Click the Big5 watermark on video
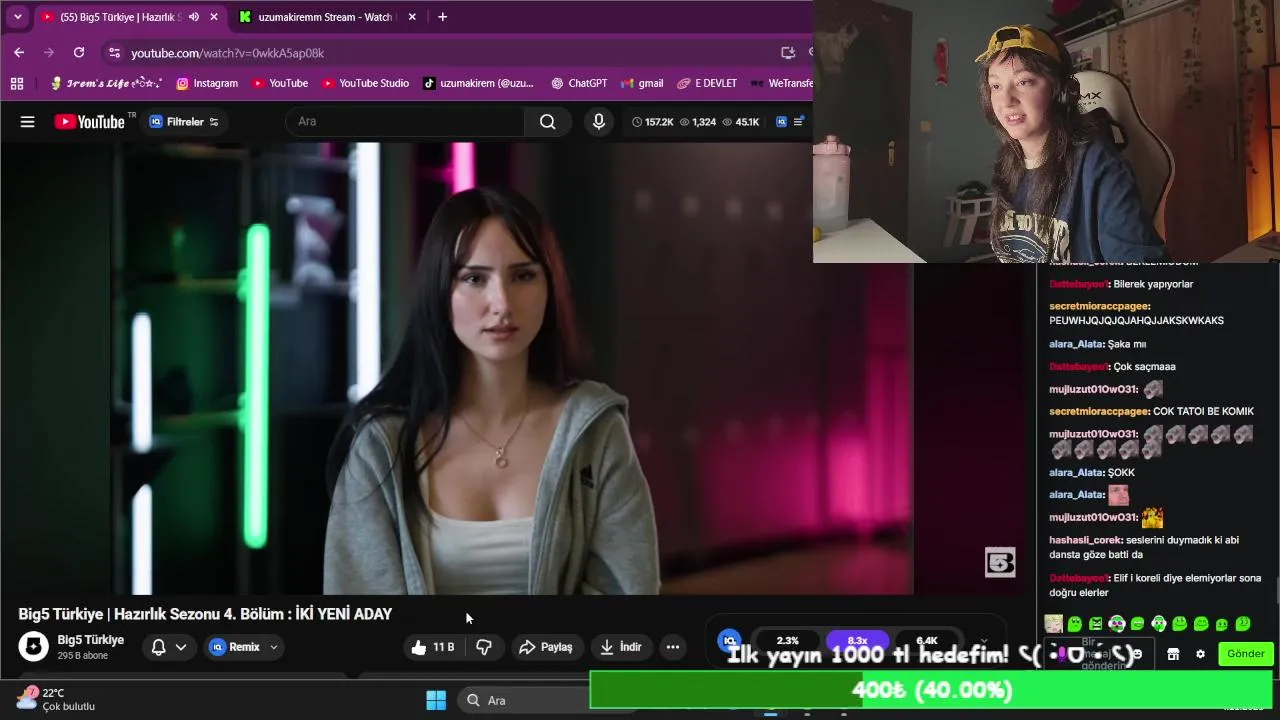Screen dimensions: 1280x720 click(1000, 562)
